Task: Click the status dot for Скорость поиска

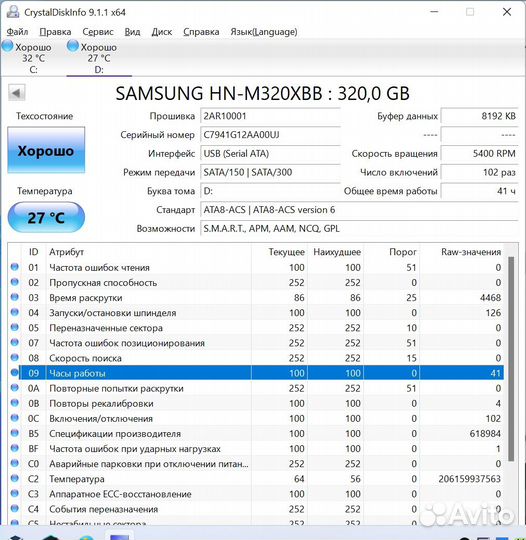Action: tap(14, 357)
